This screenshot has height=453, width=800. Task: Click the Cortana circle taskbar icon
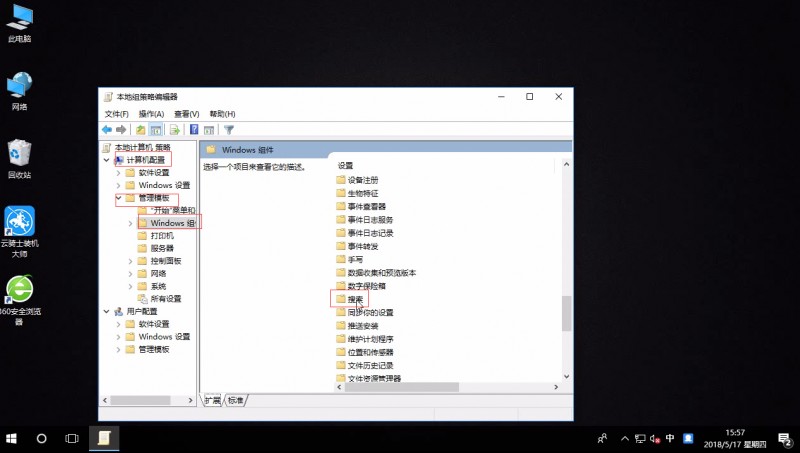[41, 438]
